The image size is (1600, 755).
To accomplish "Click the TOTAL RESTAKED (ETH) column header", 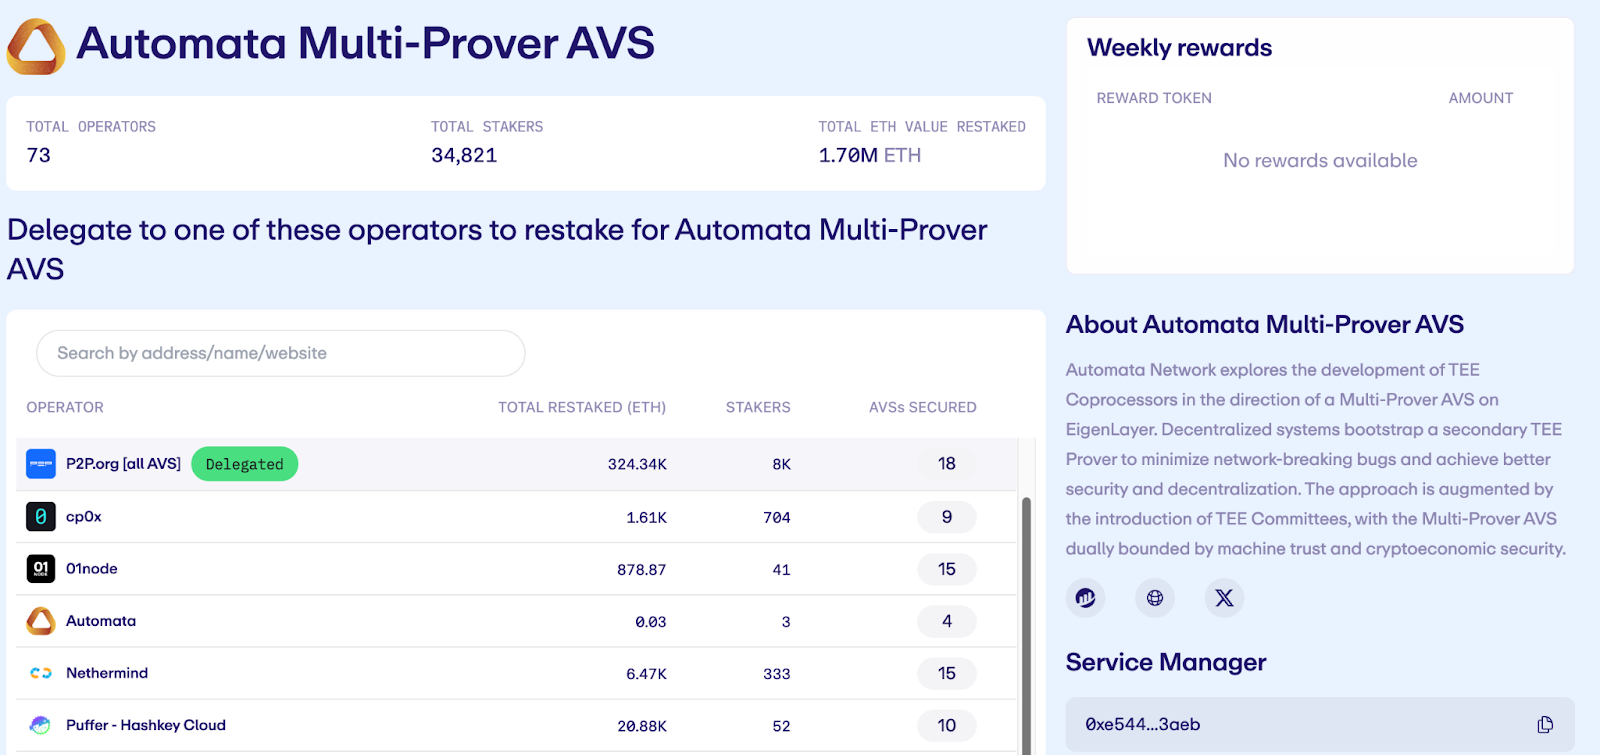I will [x=582, y=407].
